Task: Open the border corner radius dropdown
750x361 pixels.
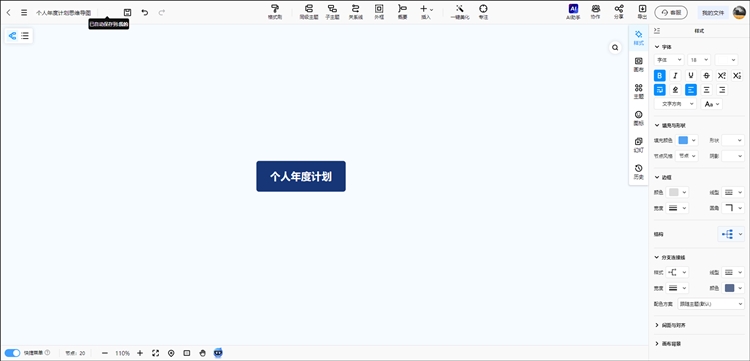Action: coord(733,208)
